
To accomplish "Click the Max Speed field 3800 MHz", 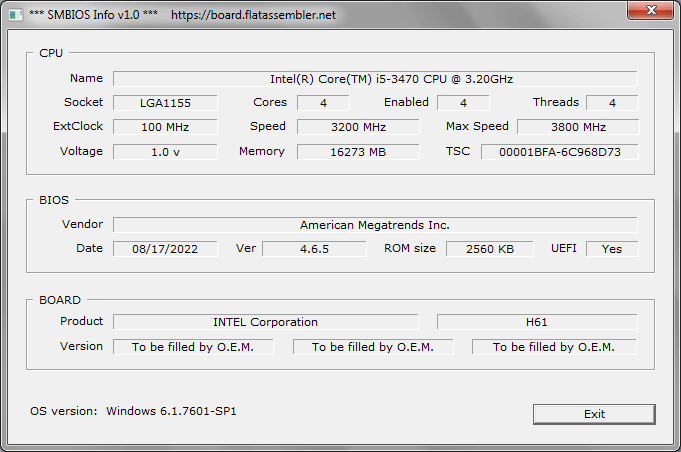I will click(578, 127).
